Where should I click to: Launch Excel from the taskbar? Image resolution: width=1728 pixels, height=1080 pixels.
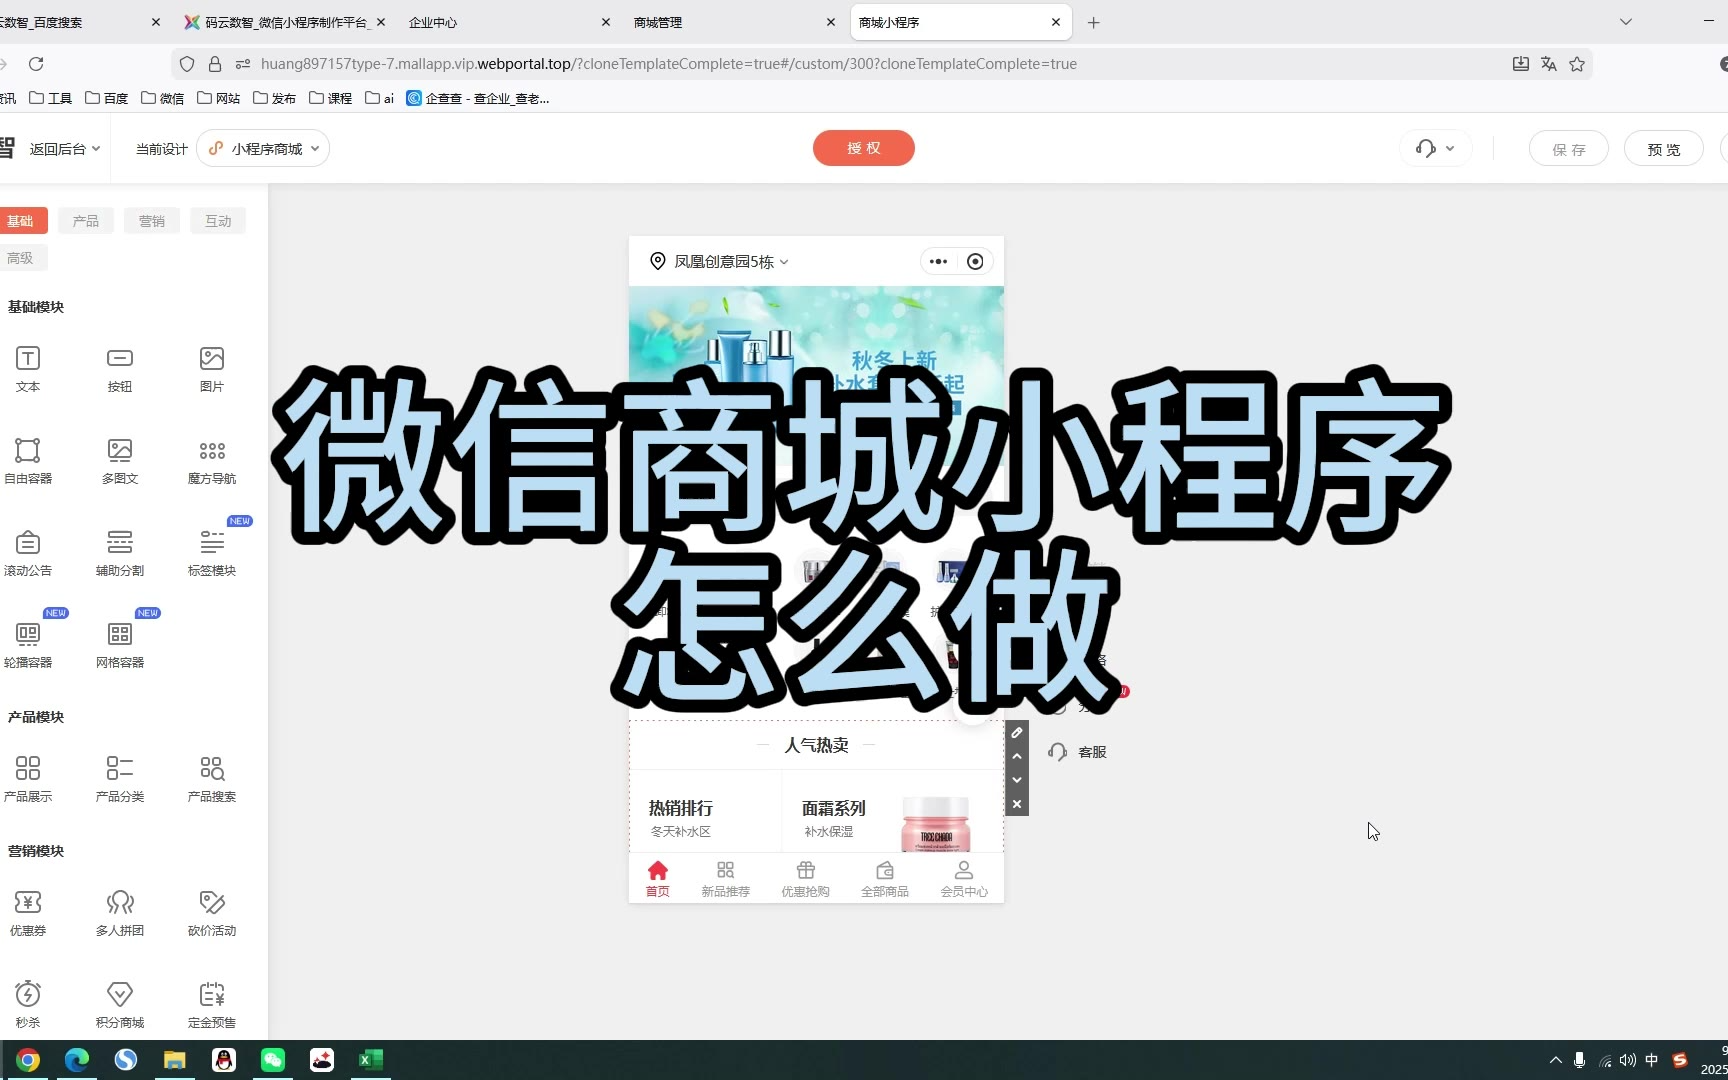pyautogui.click(x=371, y=1060)
